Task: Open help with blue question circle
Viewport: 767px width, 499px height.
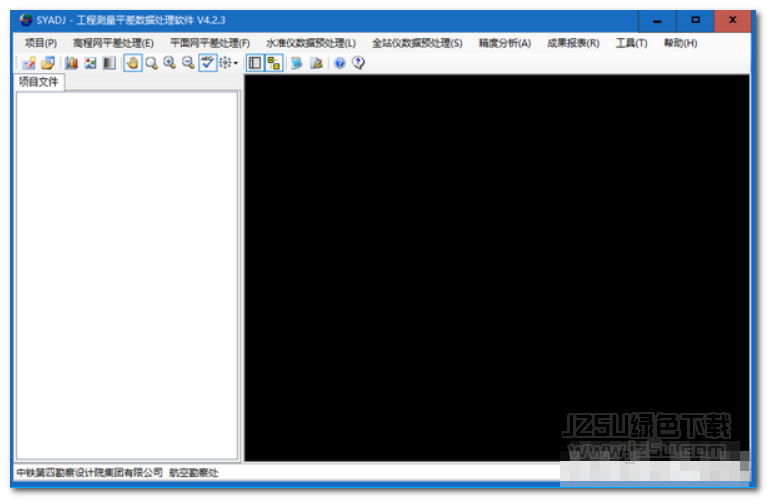Action: [x=340, y=63]
